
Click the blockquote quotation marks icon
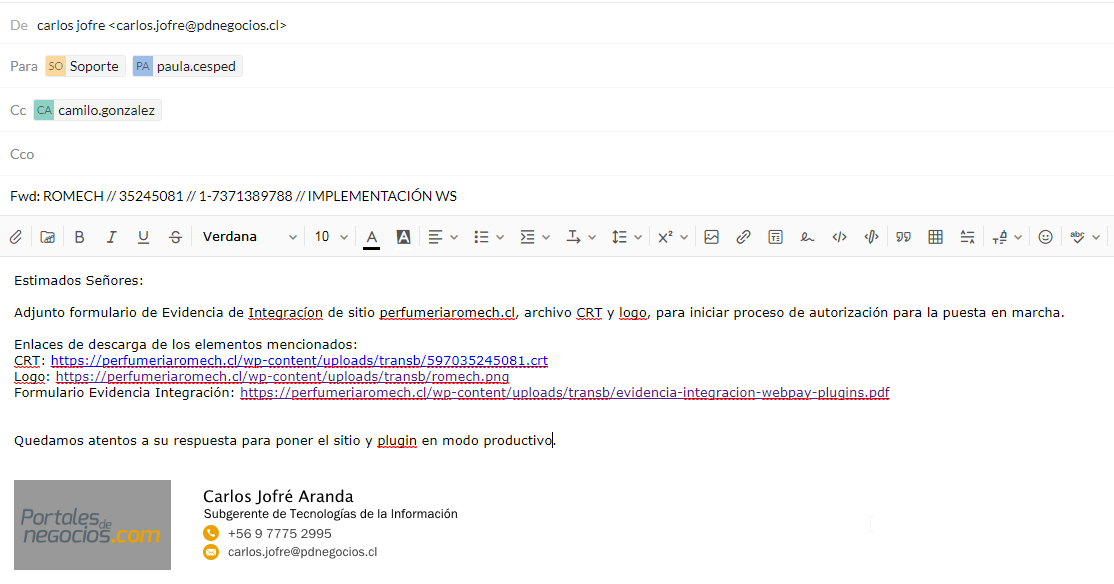(x=903, y=237)
